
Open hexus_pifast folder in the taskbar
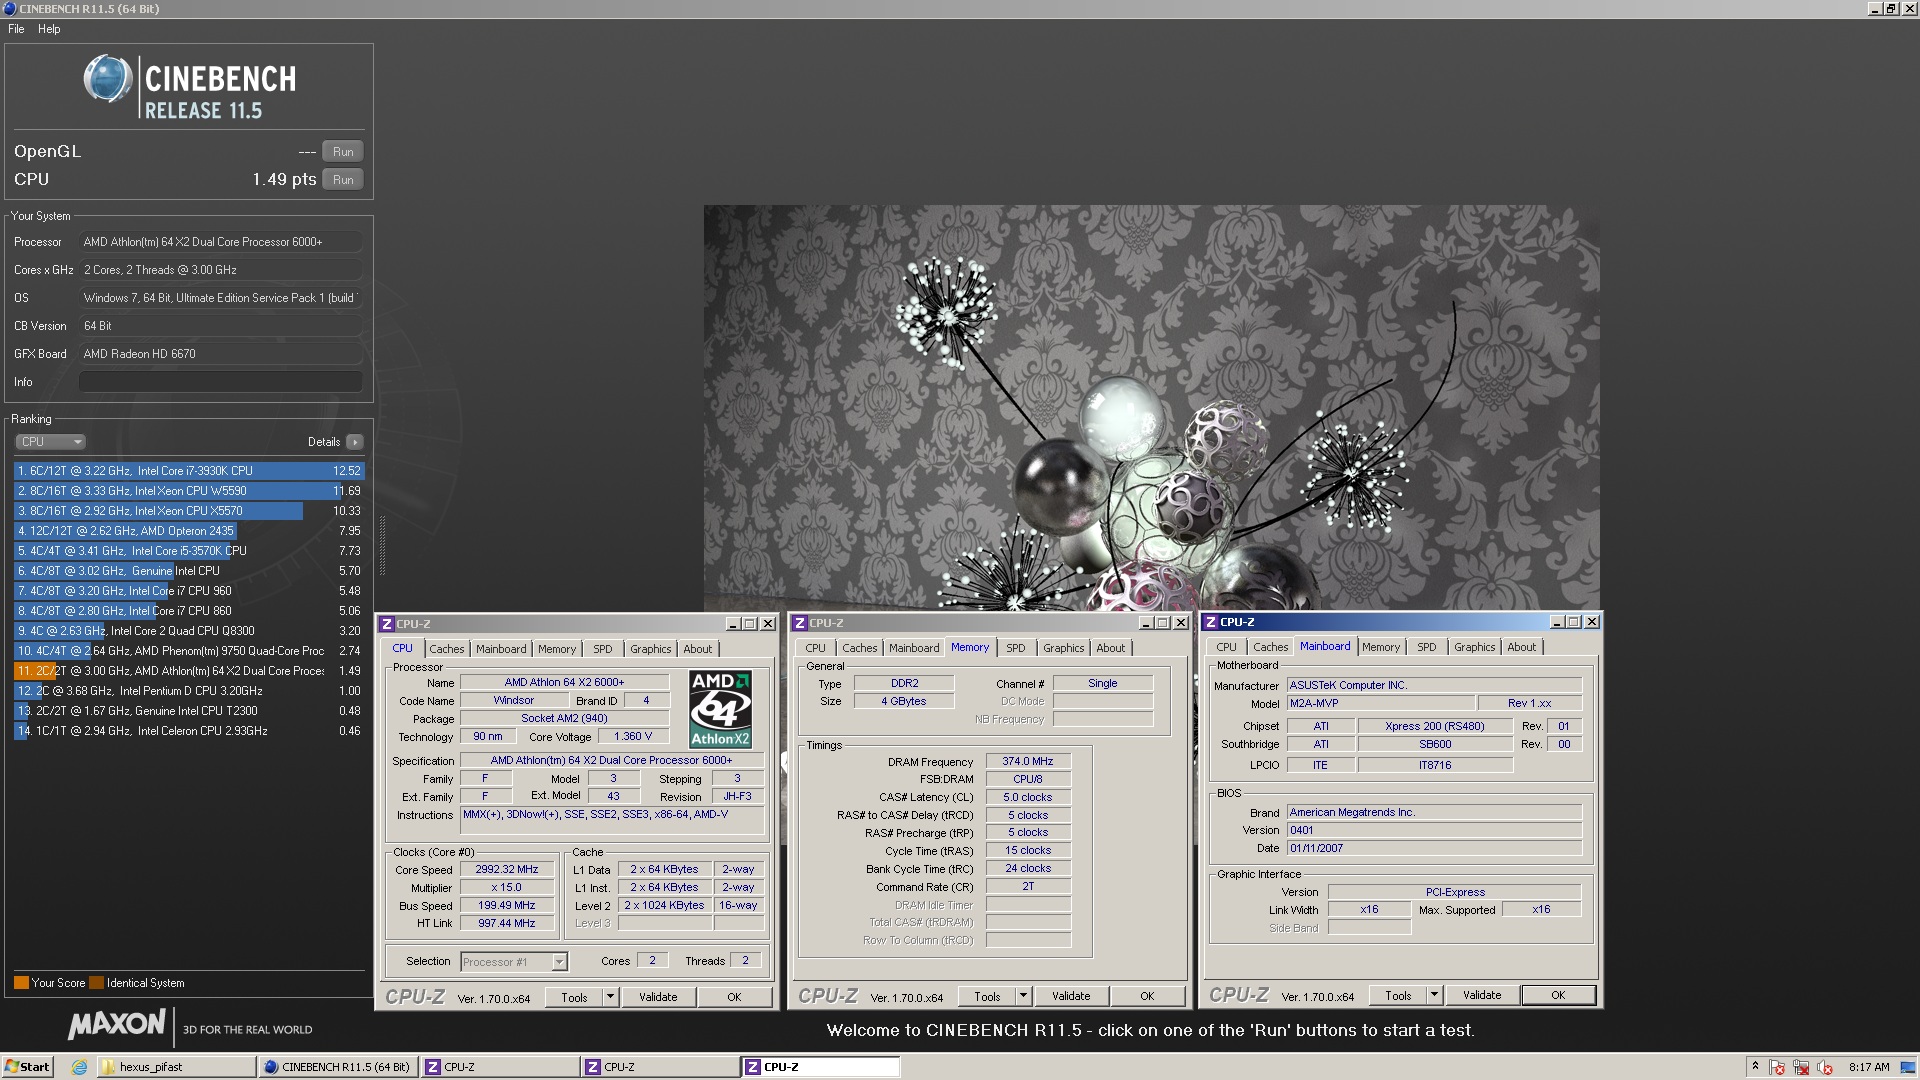(177, 1067)
